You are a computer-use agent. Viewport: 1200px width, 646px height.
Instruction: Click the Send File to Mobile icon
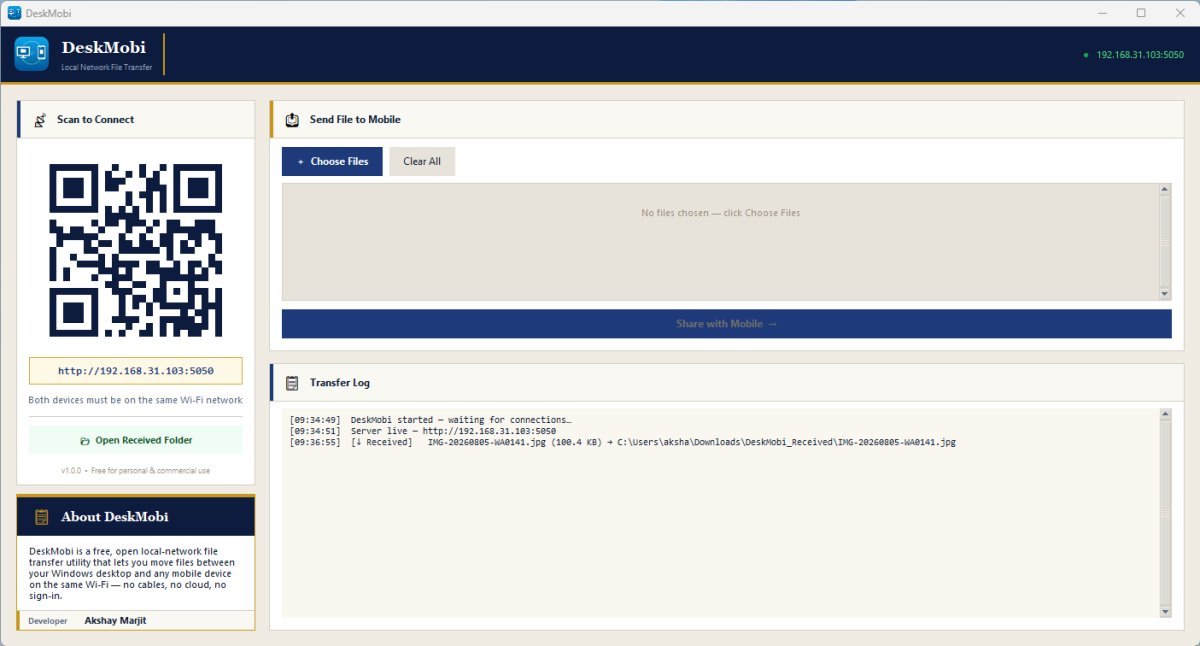[292, 120]
